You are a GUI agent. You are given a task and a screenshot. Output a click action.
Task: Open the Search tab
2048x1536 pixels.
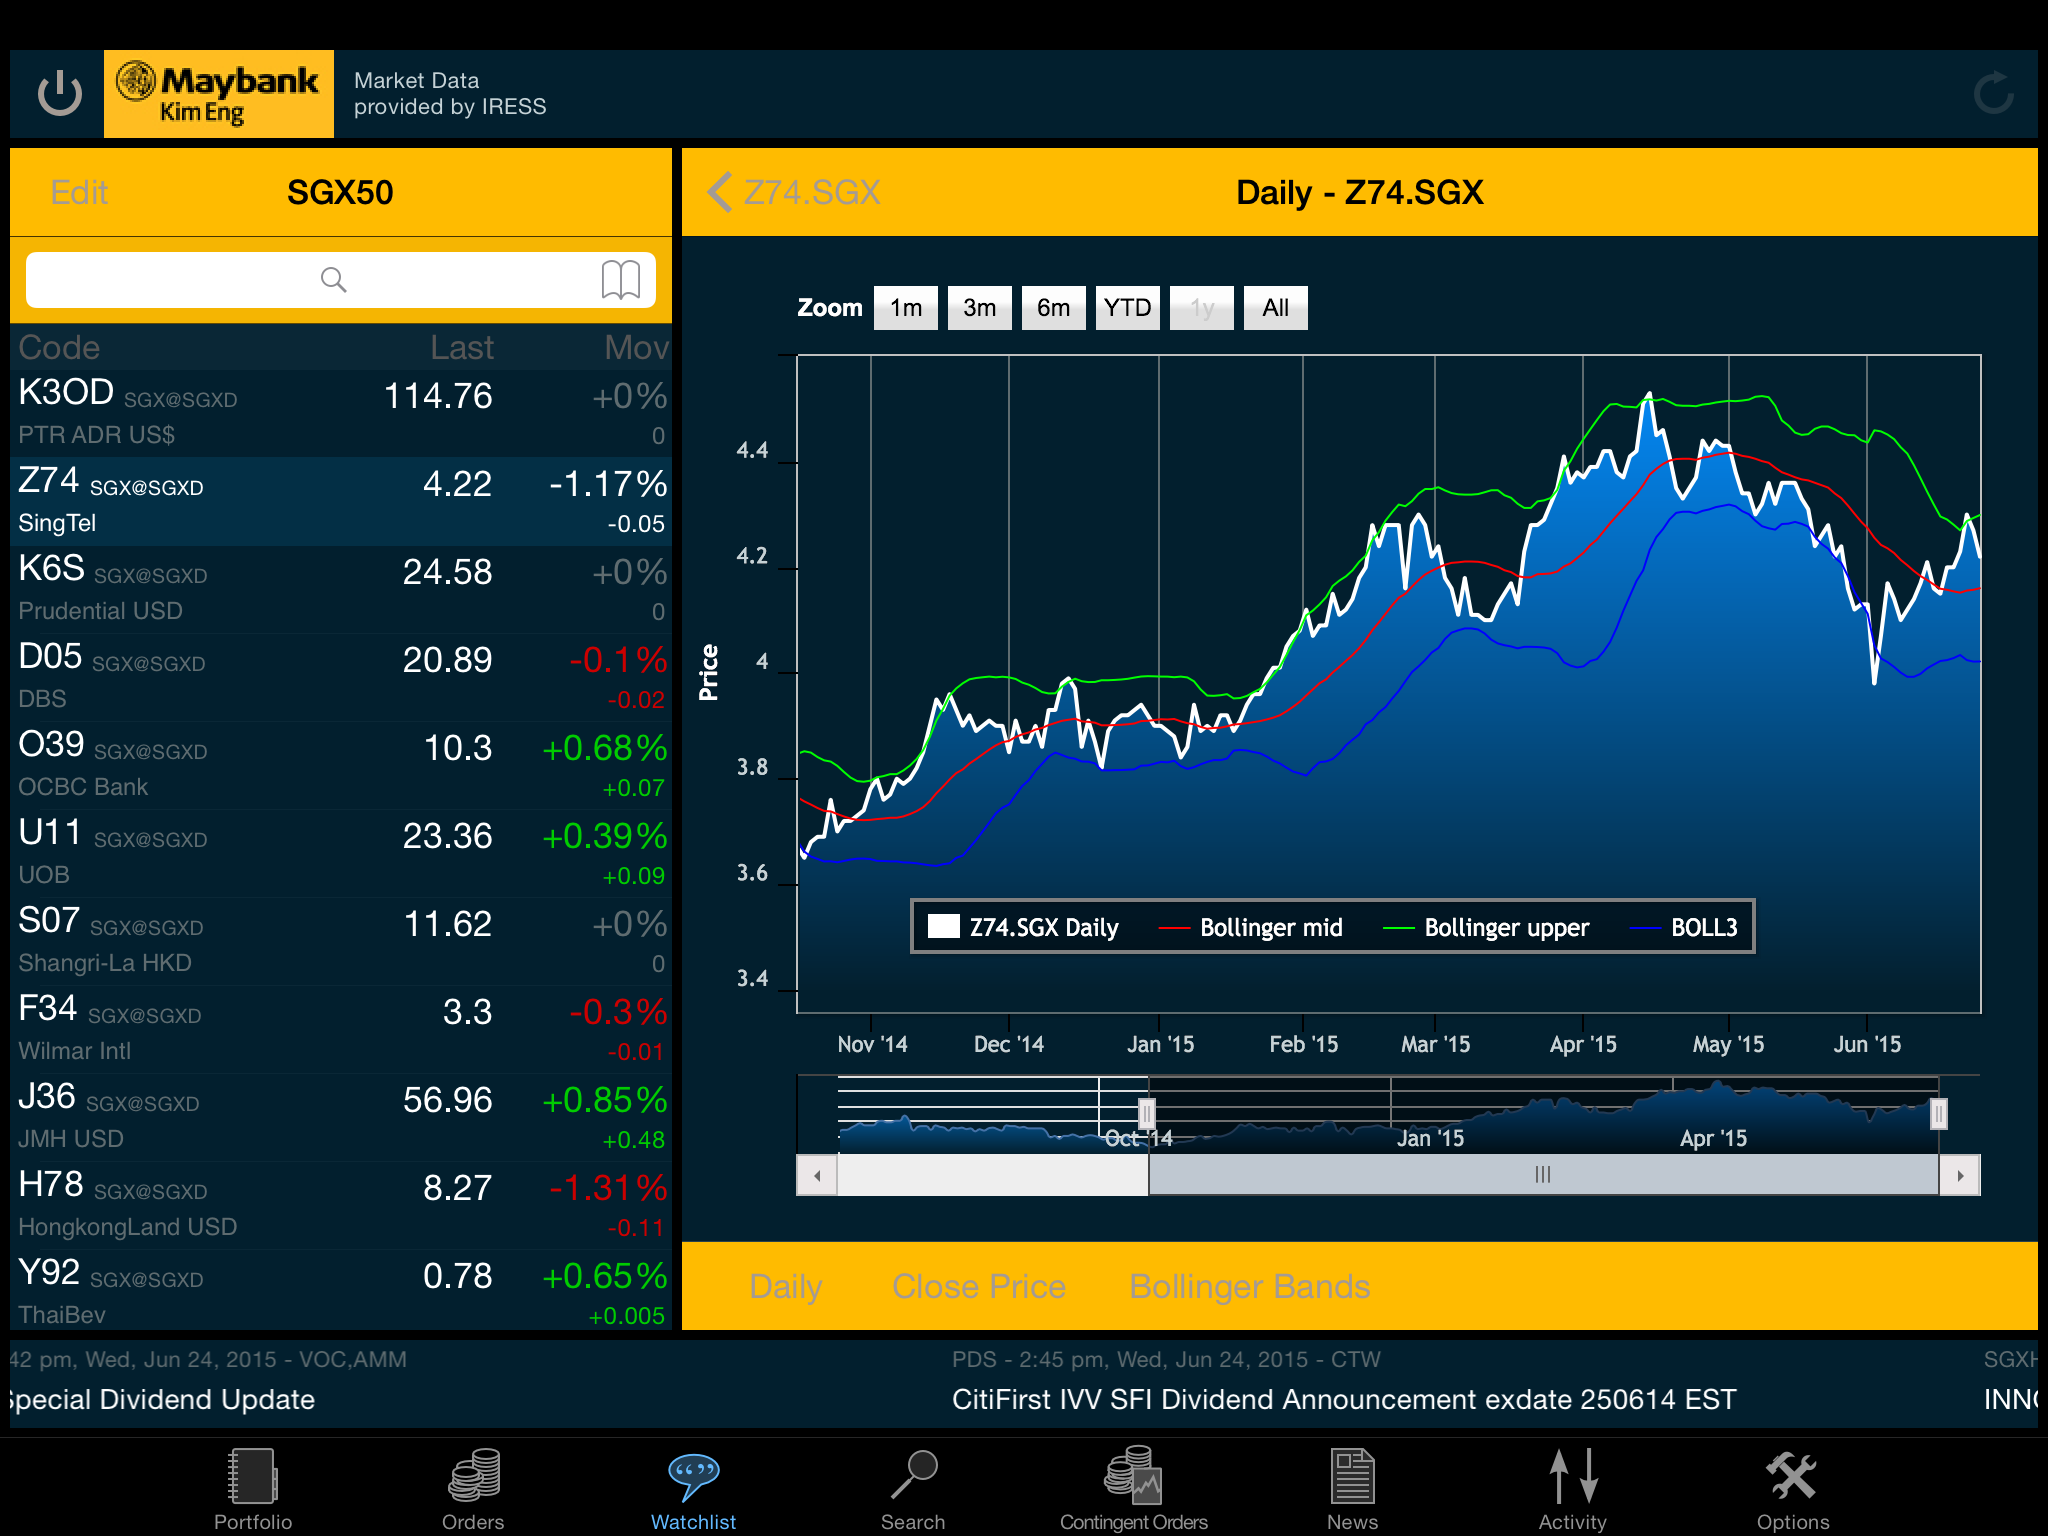click(x=913, y=1489)
